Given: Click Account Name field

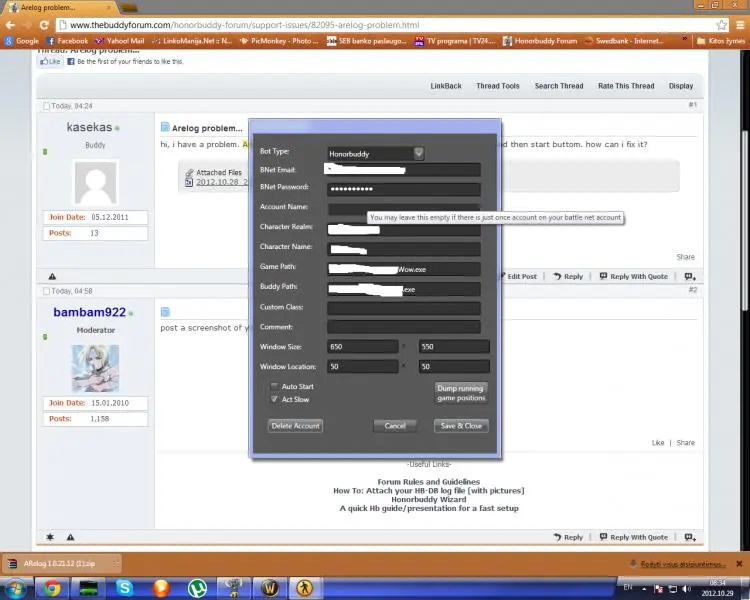Looking at the screenshot, I should [x=404, y=209].
